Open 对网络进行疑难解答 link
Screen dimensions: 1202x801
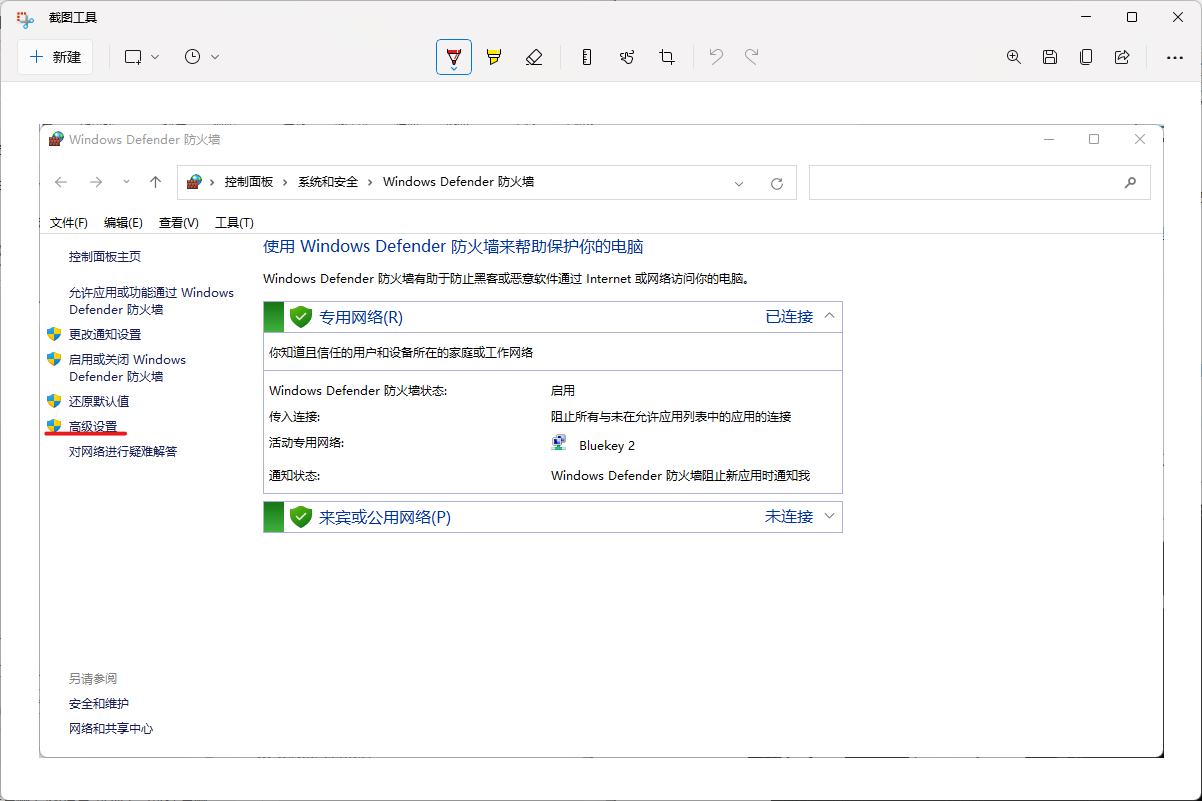point(123,451)
